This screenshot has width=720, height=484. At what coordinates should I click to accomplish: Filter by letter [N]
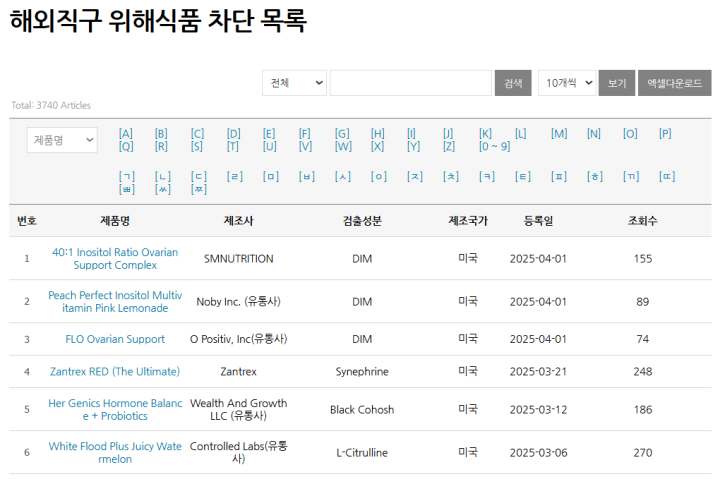[x=594, y=134]
